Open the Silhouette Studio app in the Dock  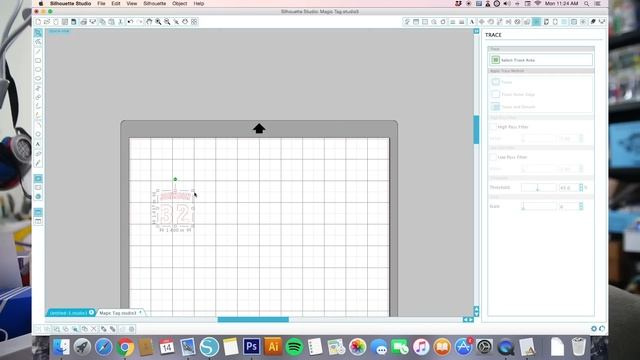pyautogui.click(x=209, y=347)
